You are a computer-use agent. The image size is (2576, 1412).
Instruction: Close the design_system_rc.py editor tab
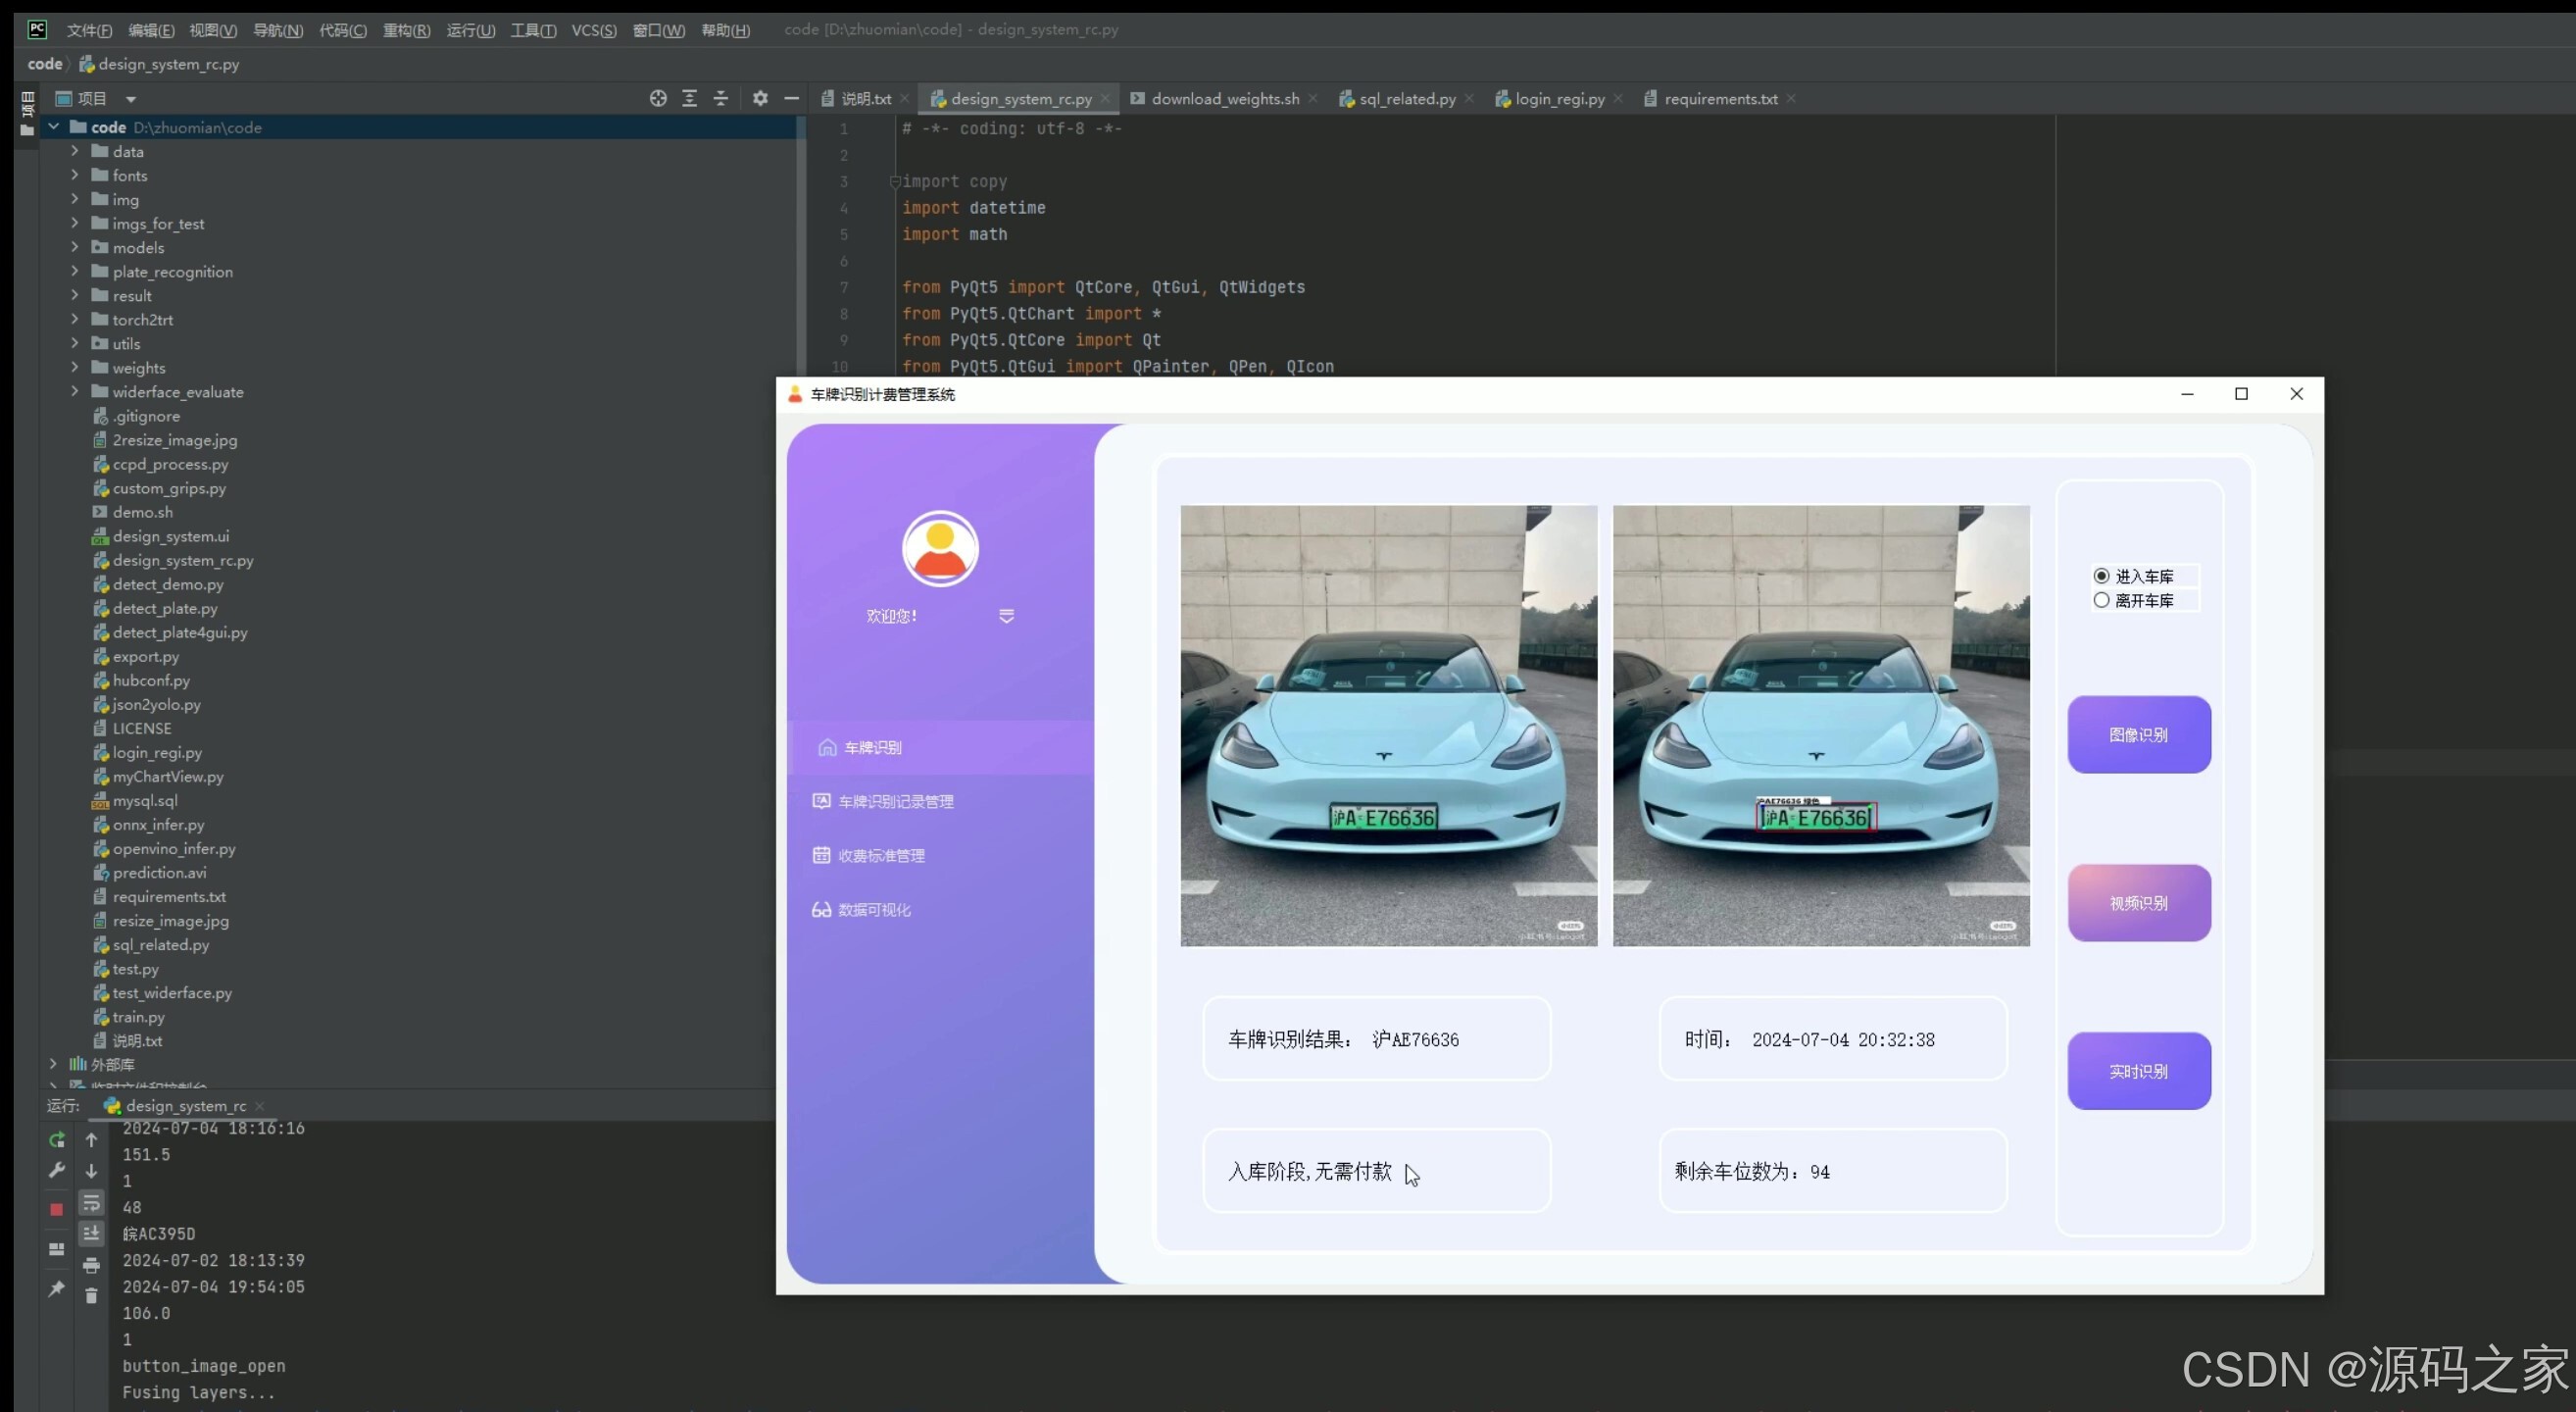1105,98
